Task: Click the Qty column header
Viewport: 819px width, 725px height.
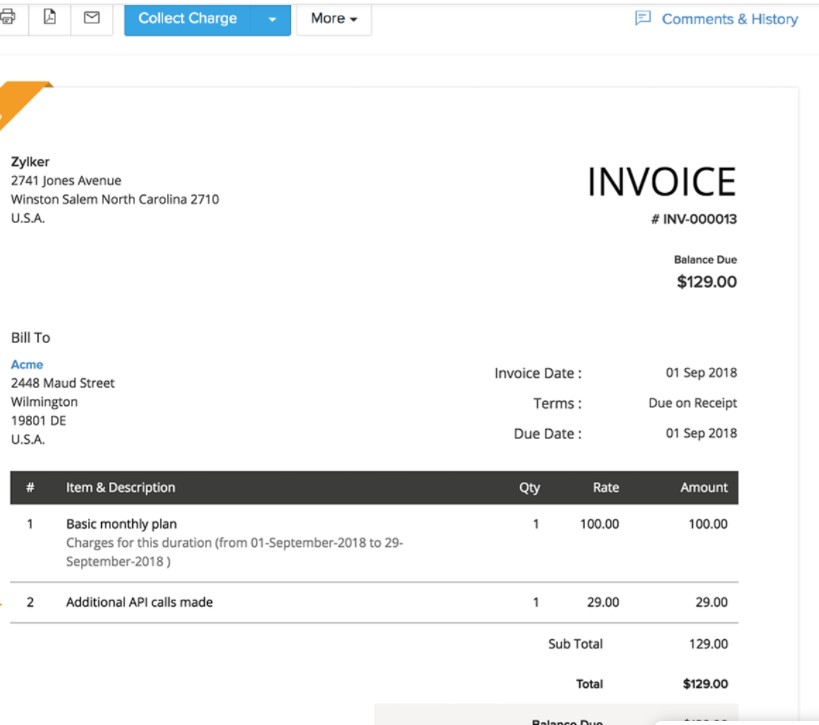Action: click(529, 488)
